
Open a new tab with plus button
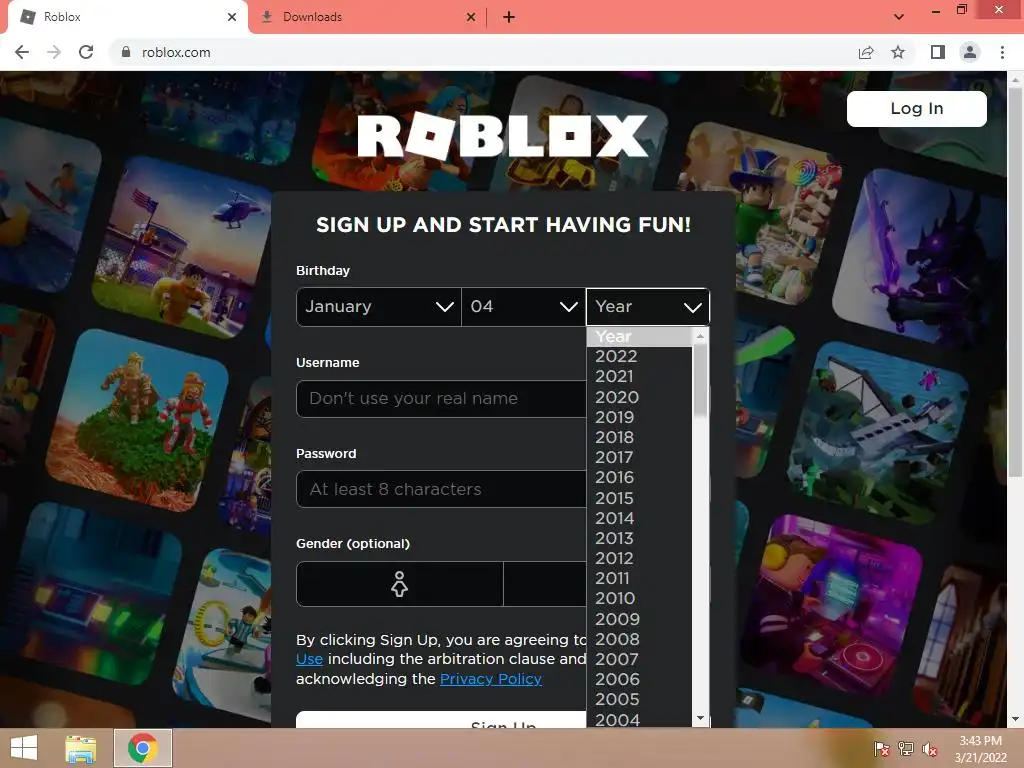click(x=509, y=17)
